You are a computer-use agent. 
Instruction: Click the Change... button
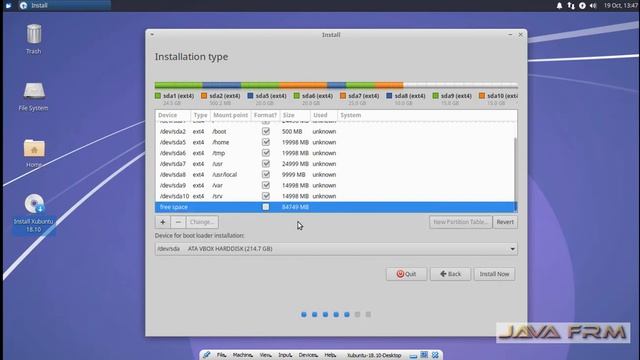click(x=202, y=222)
